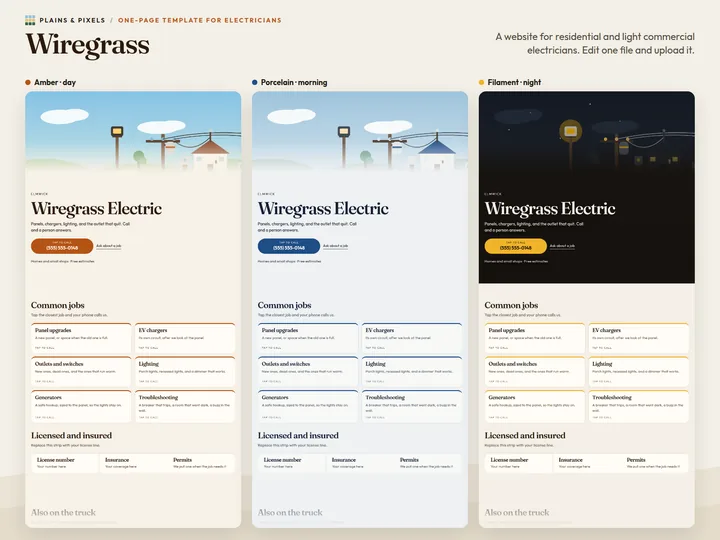
Task: Click 'Licensed and insured' heading in Amber preview
Action: [x=71, y=435]
